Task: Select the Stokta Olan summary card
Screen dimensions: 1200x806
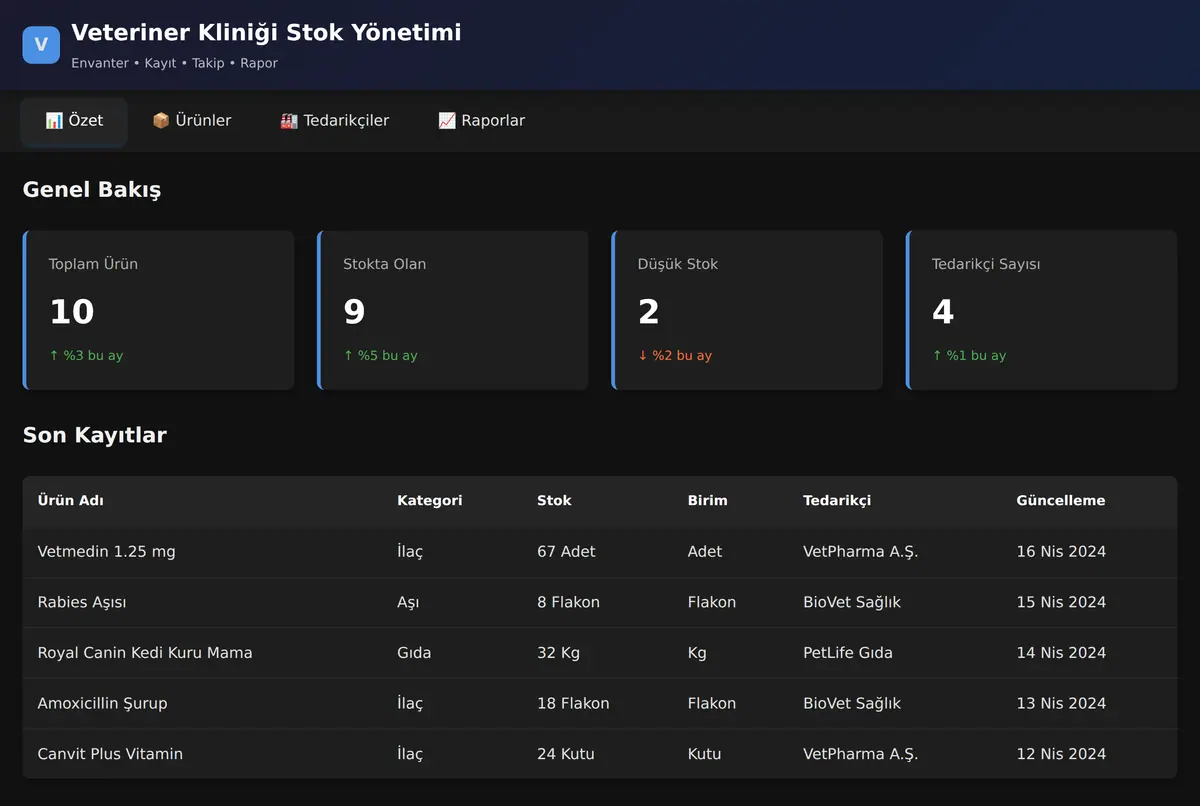Action: coord(453,310)
